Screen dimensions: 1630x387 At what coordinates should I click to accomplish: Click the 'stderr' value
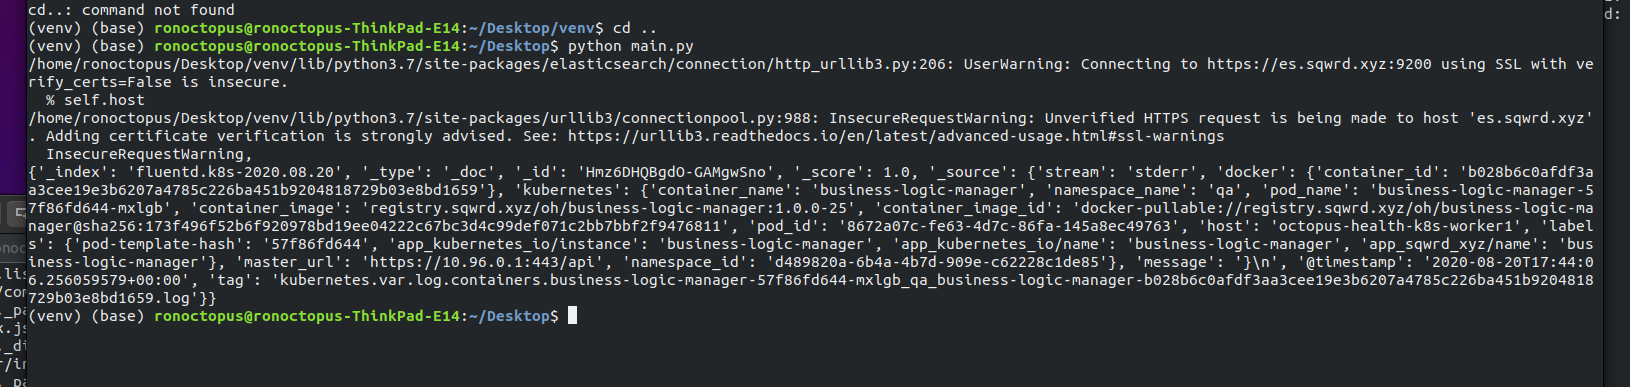(x=1161, y=172)
